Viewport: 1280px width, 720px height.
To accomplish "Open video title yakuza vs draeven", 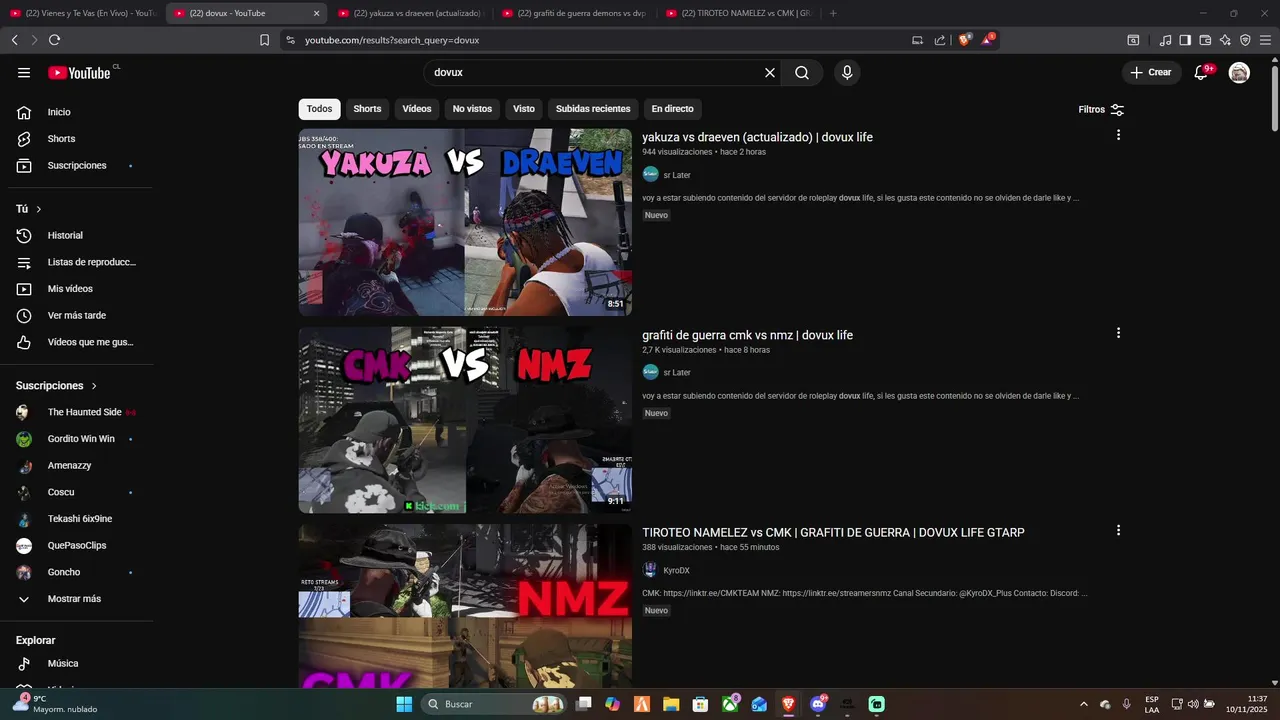I will [757, 137].
